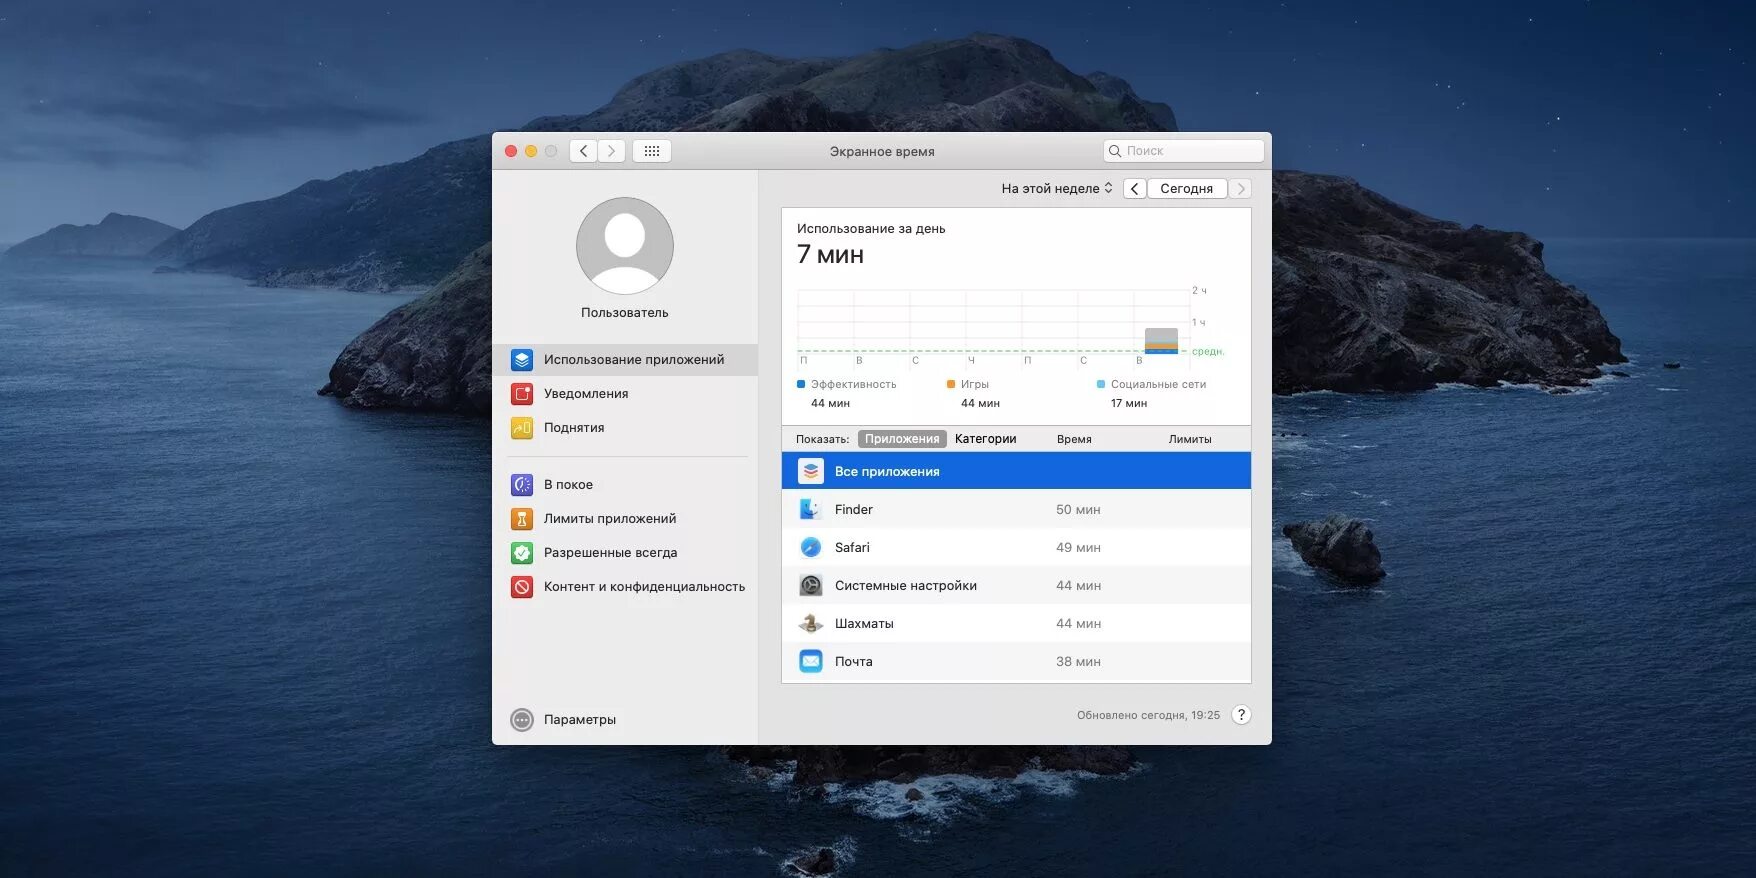Image resolution: width=1756 pixels, height=878 pixels.
Task: Go to previous day arrow beside Сегодня
Action: [1135, 189]
